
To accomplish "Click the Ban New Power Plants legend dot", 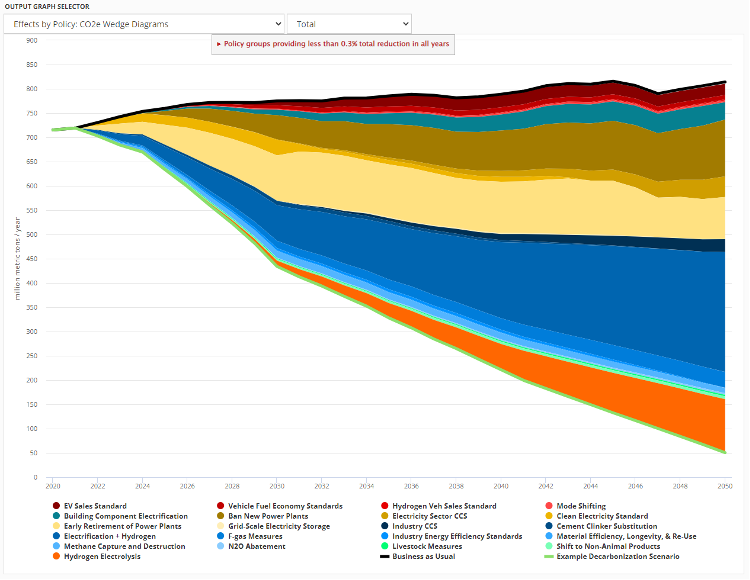I will point(220,516).
